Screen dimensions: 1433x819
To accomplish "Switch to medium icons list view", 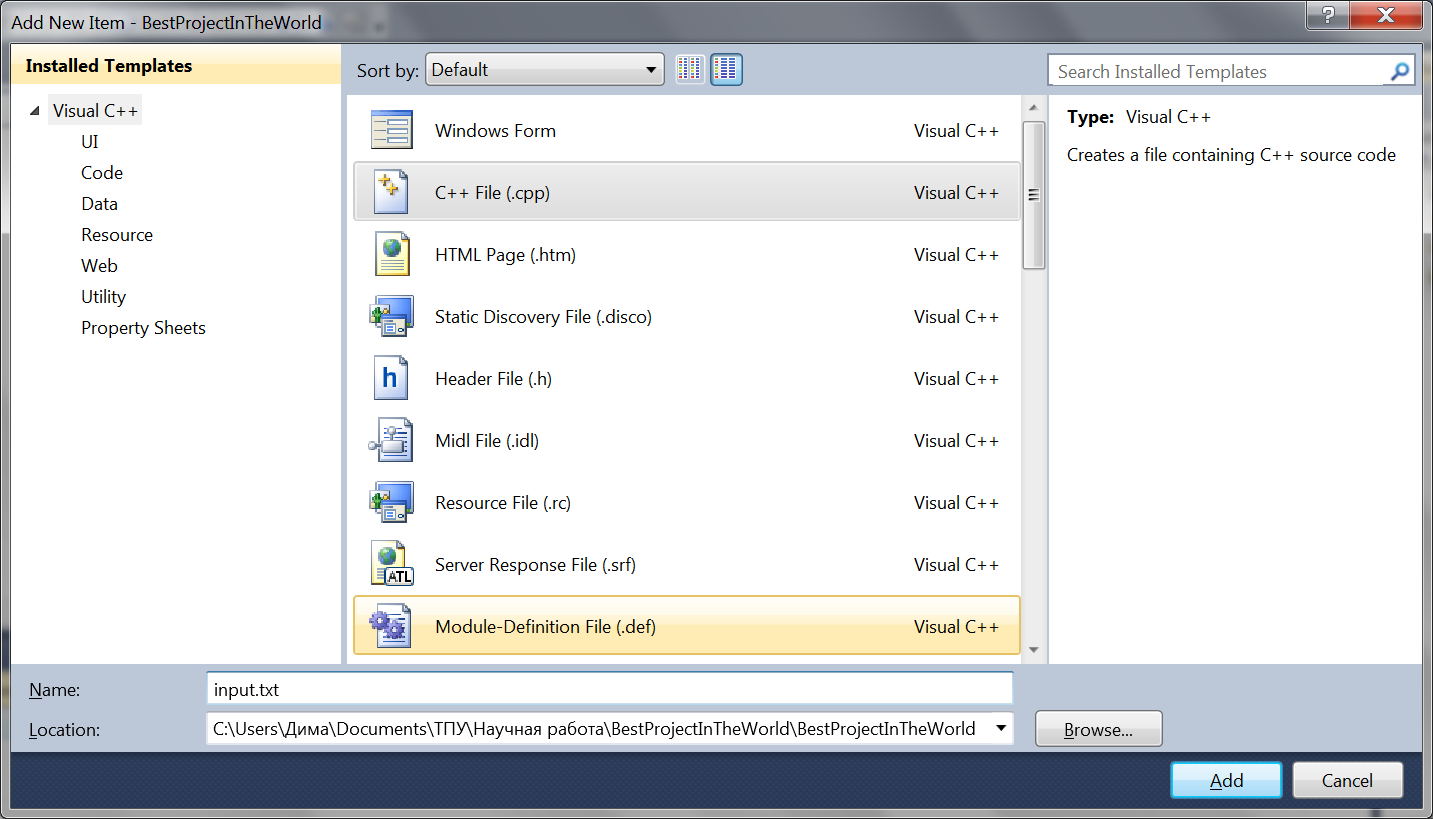I will click(727, 69).
